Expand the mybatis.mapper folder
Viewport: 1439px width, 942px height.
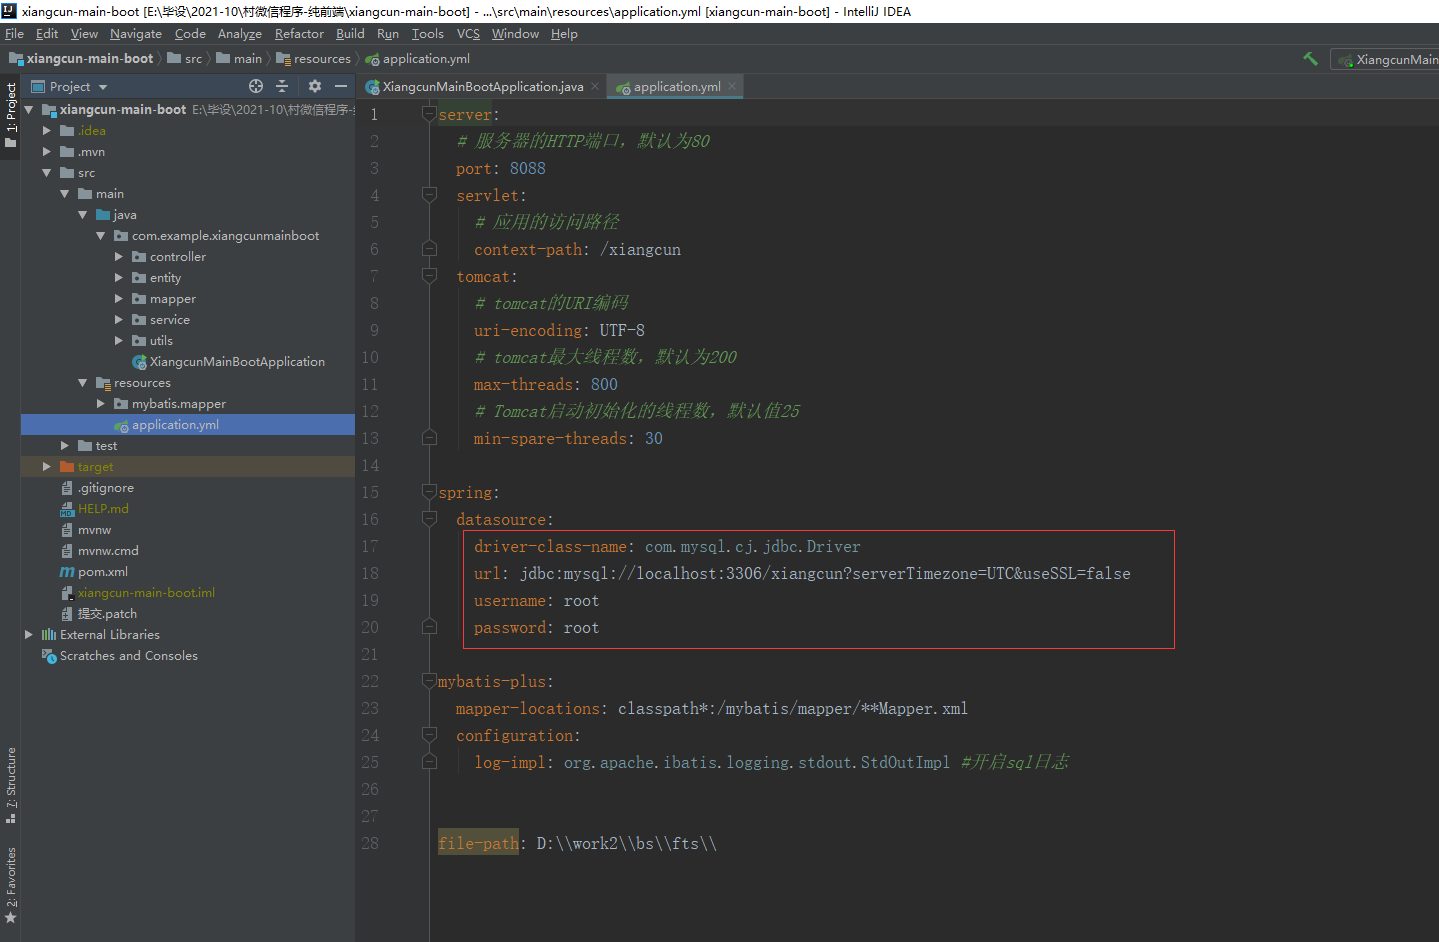[x=101, y=404]
